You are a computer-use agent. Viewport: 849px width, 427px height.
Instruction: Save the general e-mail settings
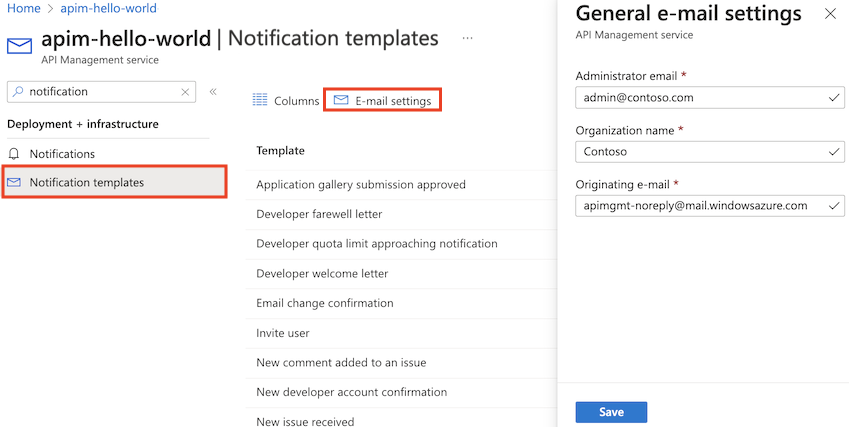(x=611, y=412)
